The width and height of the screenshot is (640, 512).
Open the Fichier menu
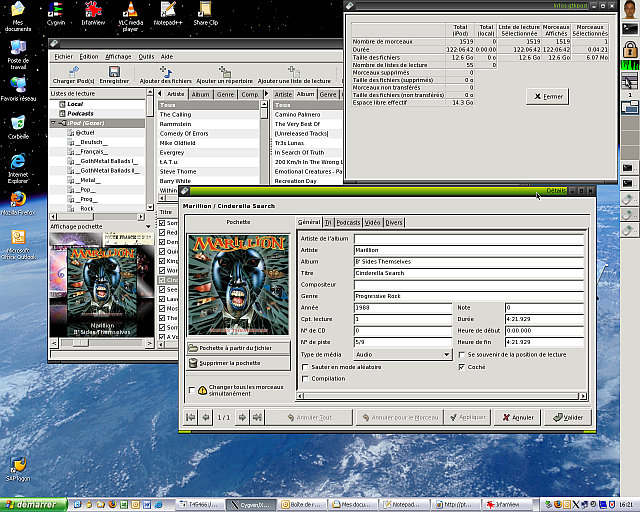[x=63, y=57]
